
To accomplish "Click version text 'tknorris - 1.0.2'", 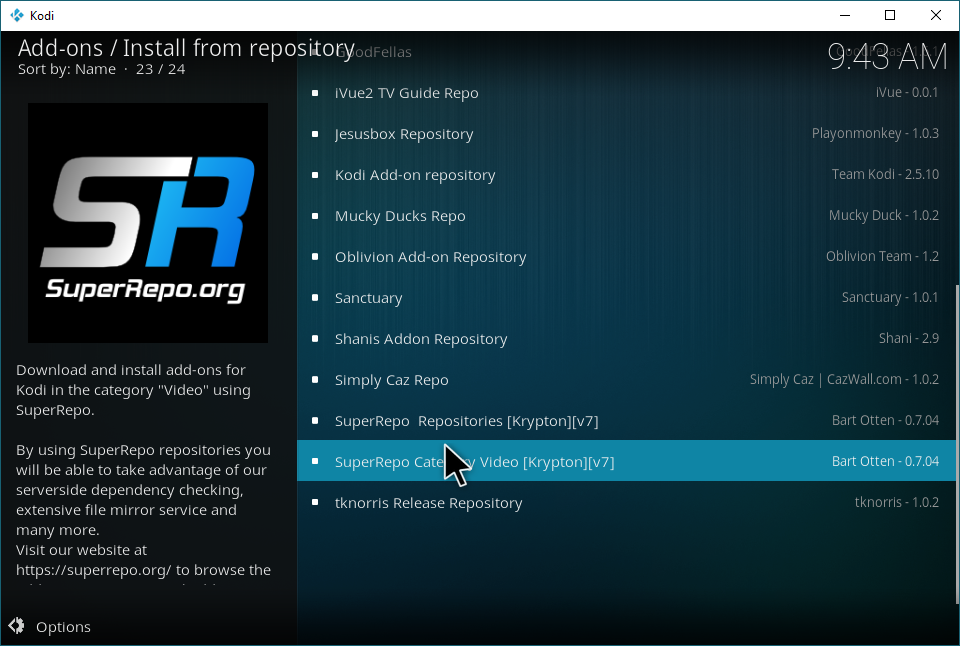I will [896, 503].
